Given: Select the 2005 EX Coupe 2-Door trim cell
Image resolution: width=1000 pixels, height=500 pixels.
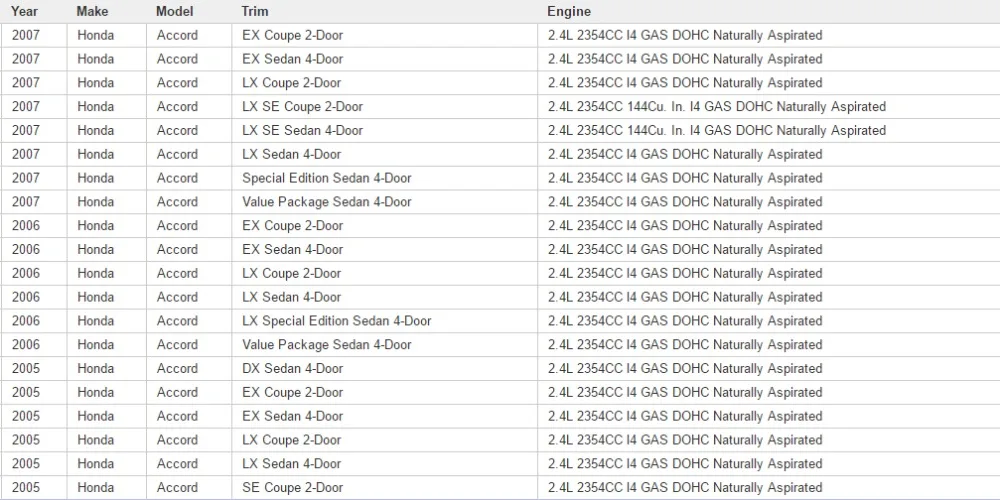Looking at the screenshot, I should pyautogui.click(x=385, y=392).
